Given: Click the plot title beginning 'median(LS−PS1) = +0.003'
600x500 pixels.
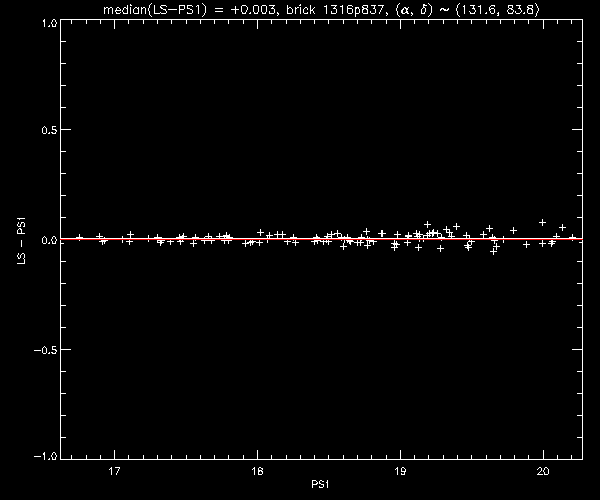Looking at the screenshot, I should coord(321,9).
